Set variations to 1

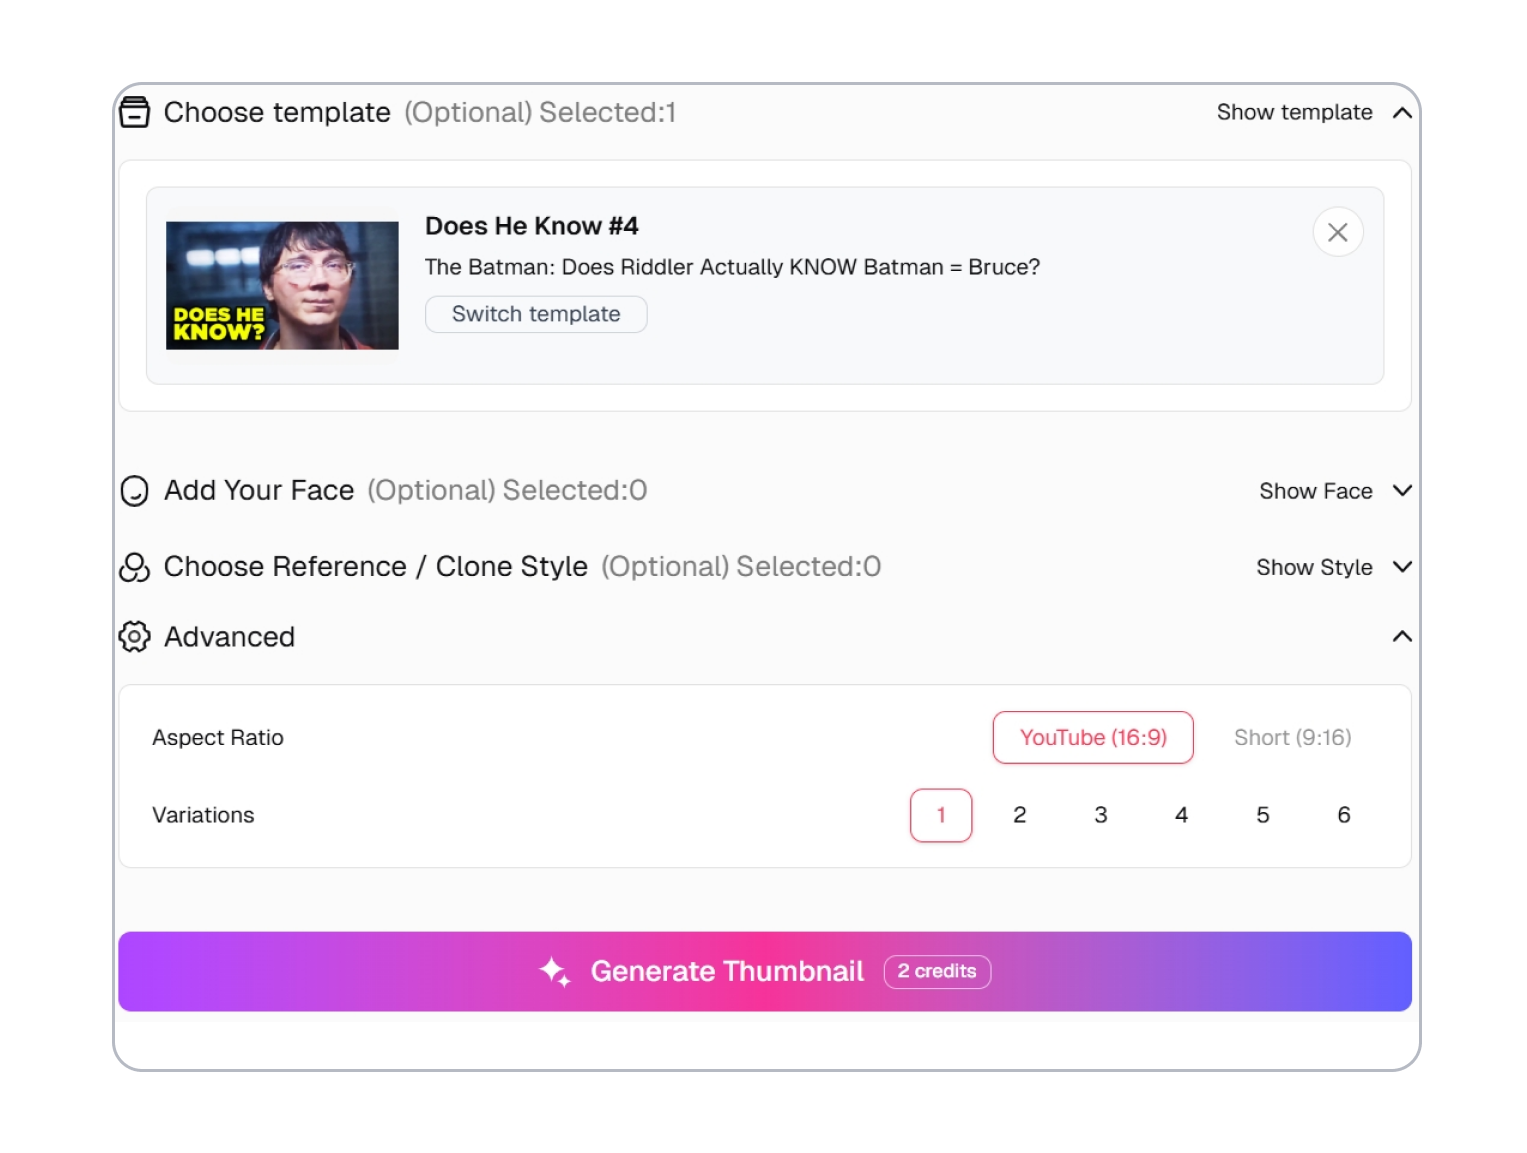[941, 815]
